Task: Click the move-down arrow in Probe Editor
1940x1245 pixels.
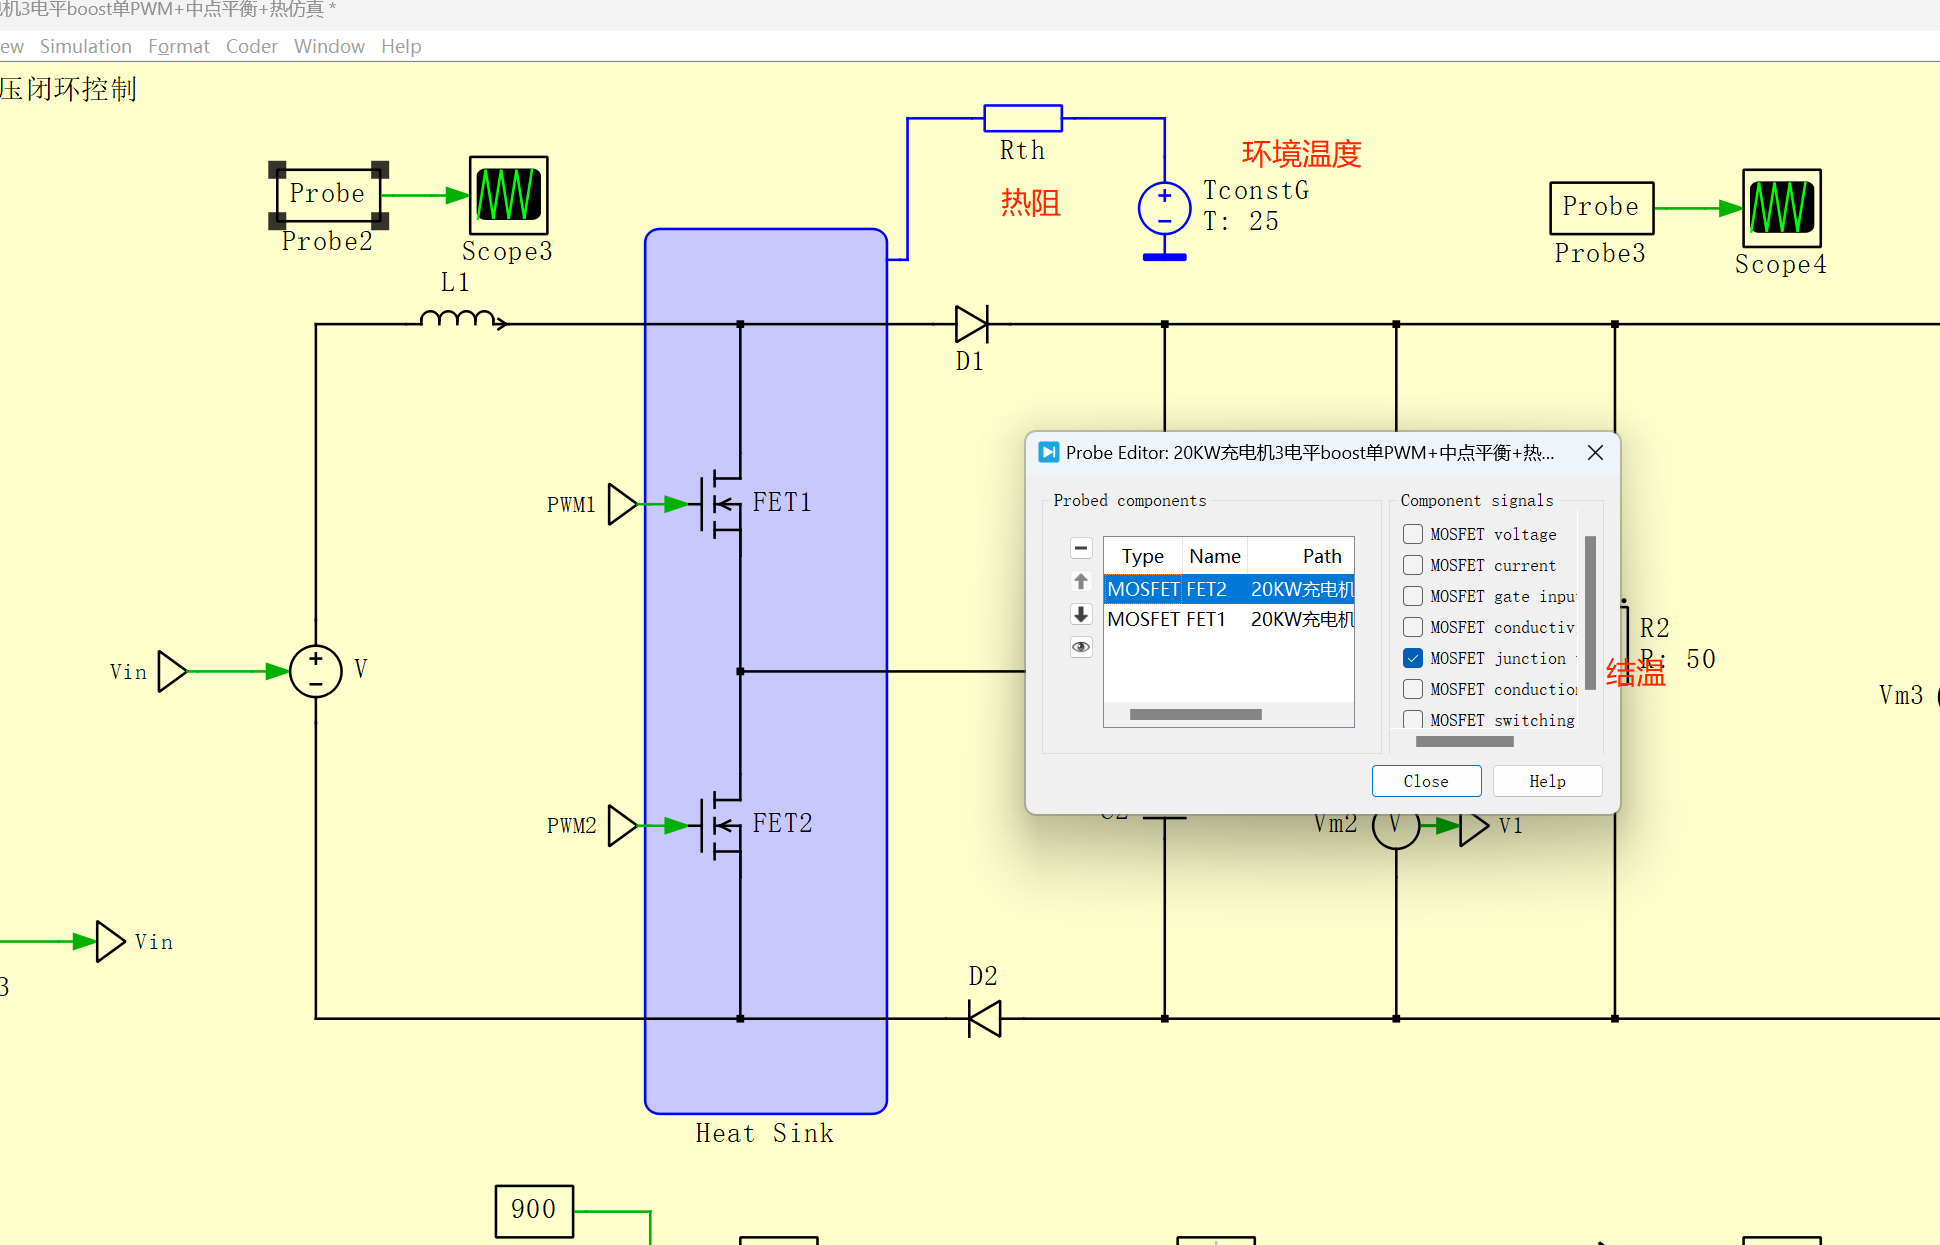Action: pos(1081,614)
